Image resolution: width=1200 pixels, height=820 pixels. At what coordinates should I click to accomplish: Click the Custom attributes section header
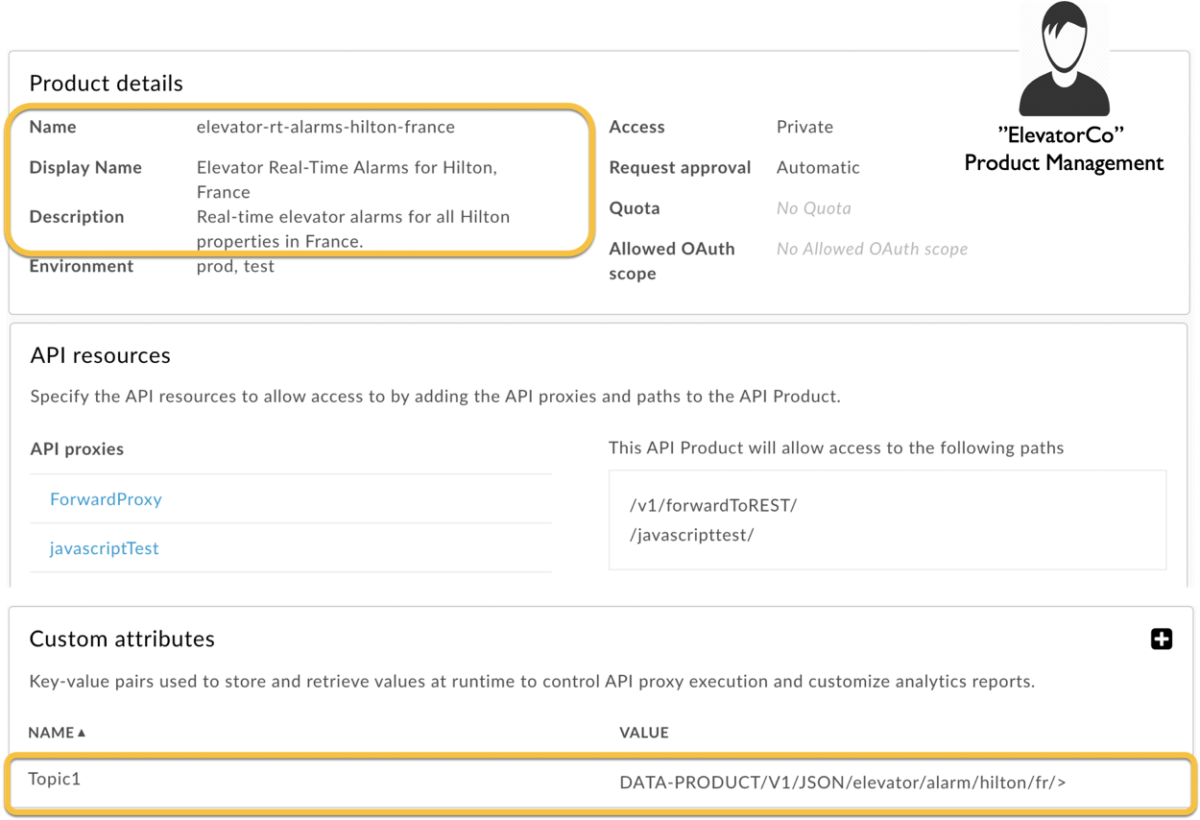[x=120, y=639]
